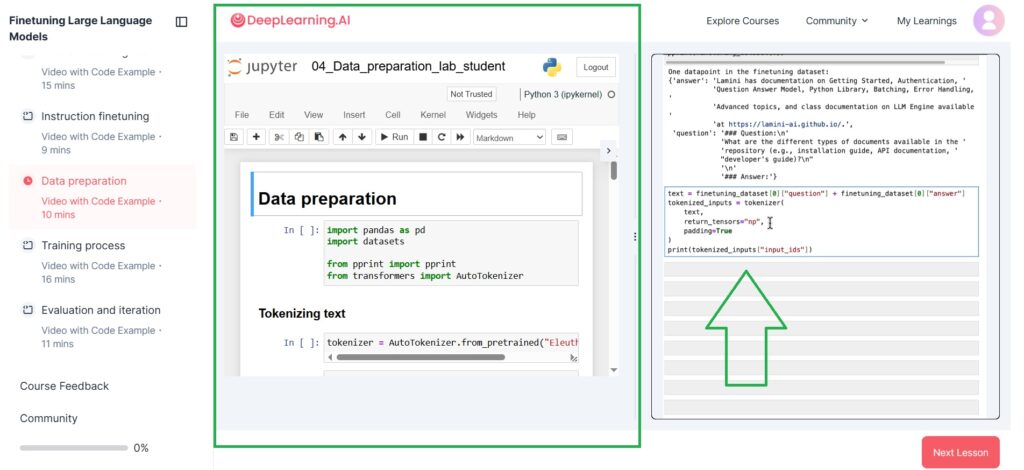Cut the selected cell with the scissors icon
This screenshot has width=1024, height=470.
pos(280,137)
